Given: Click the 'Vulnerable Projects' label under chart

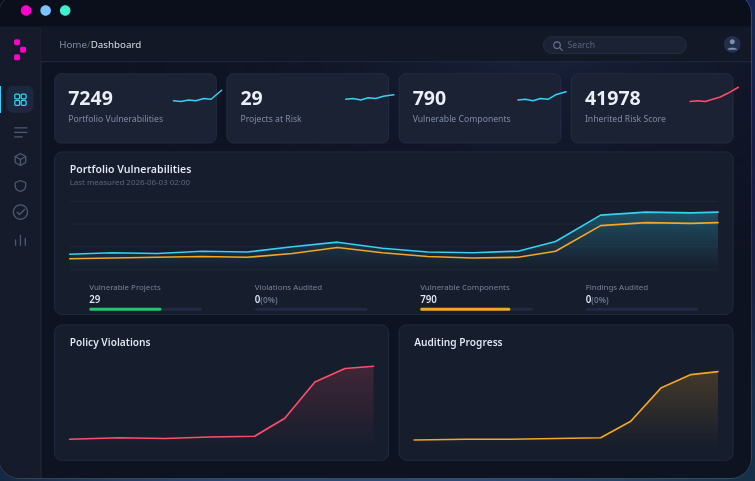Looking at the screenshot, I should point(125,287).
